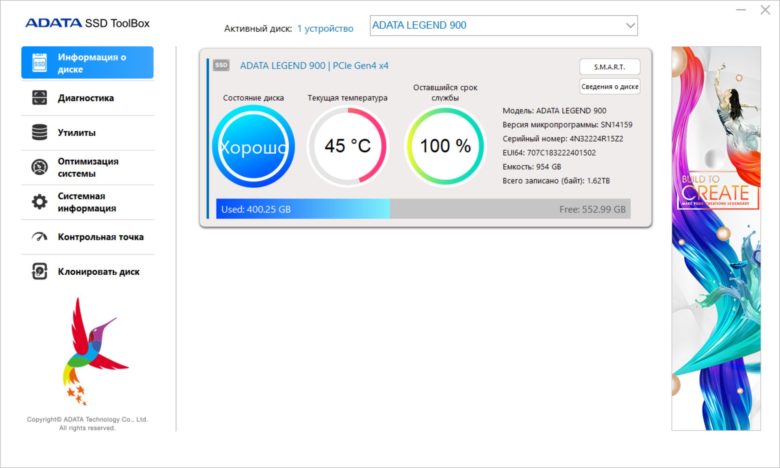Click the Серийный номер text line

point(563,139)
